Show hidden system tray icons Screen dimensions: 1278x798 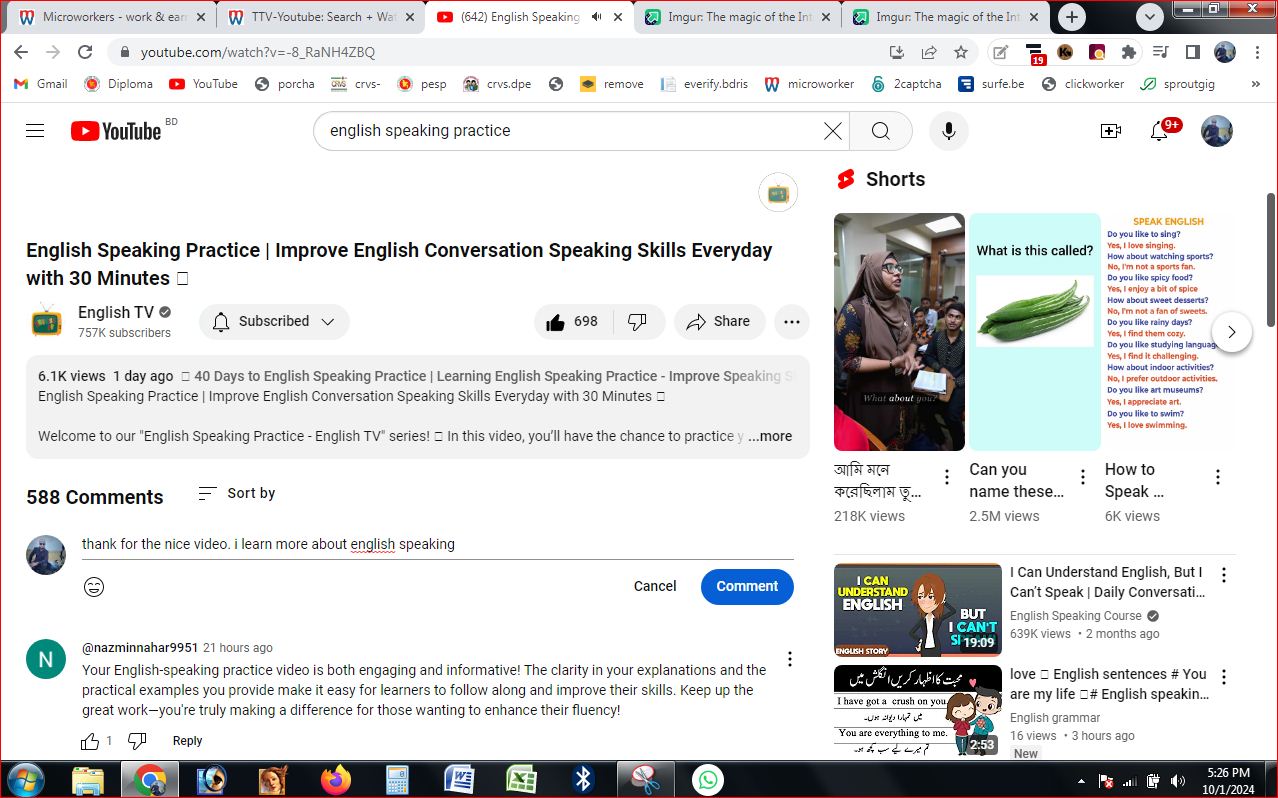[1081, 781]
